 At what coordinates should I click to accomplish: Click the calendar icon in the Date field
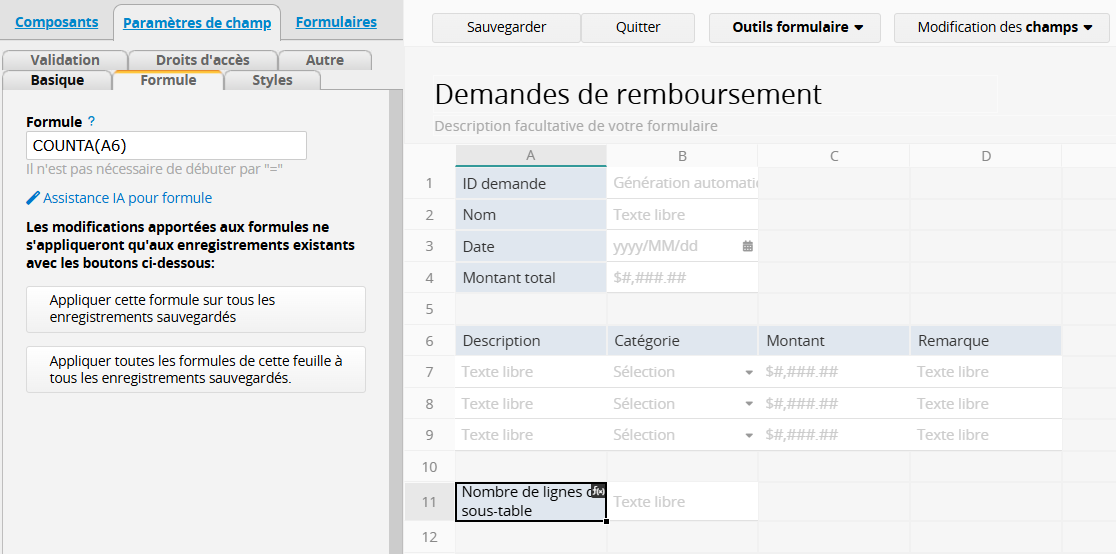747,246
